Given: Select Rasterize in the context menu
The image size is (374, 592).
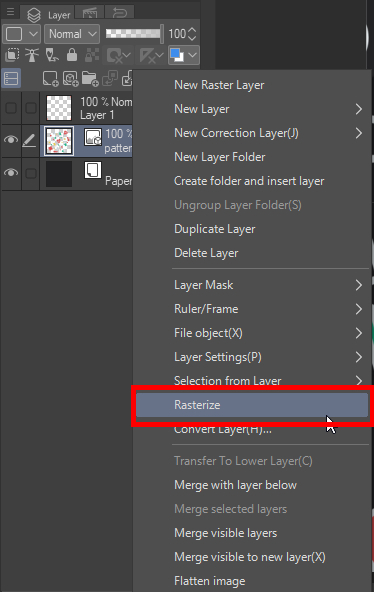Looking at the screenshot, I should 252,405.
